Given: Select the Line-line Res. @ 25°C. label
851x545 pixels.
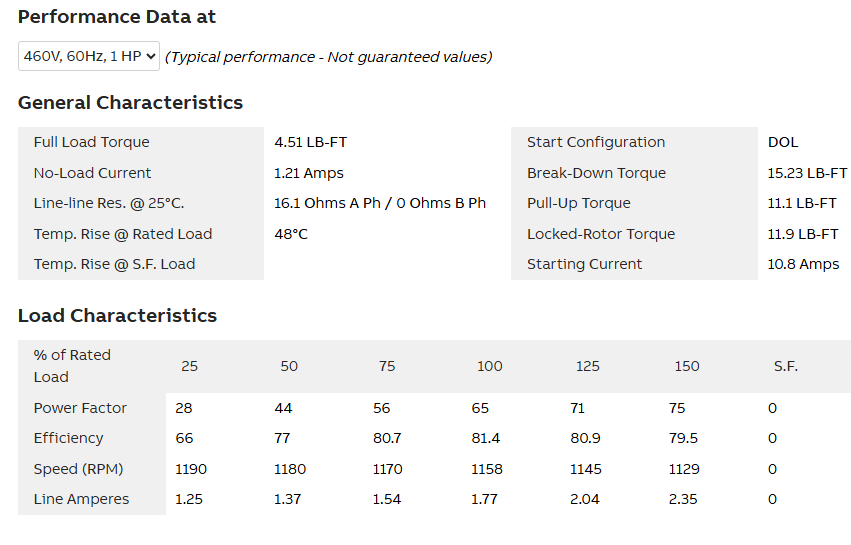Looking at the screenshot, I should tap(108, 203).
